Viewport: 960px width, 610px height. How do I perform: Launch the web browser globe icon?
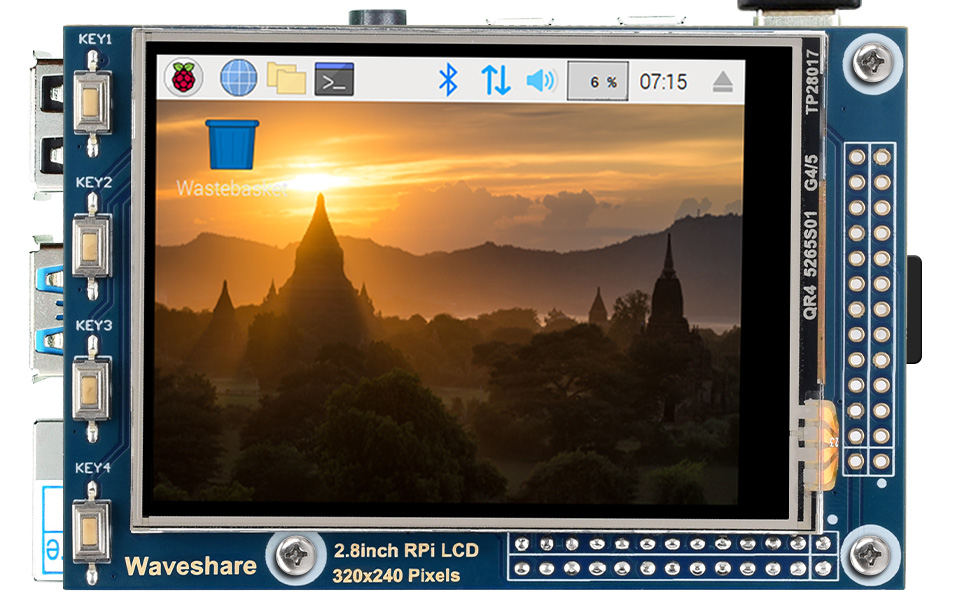coord(238,78)
